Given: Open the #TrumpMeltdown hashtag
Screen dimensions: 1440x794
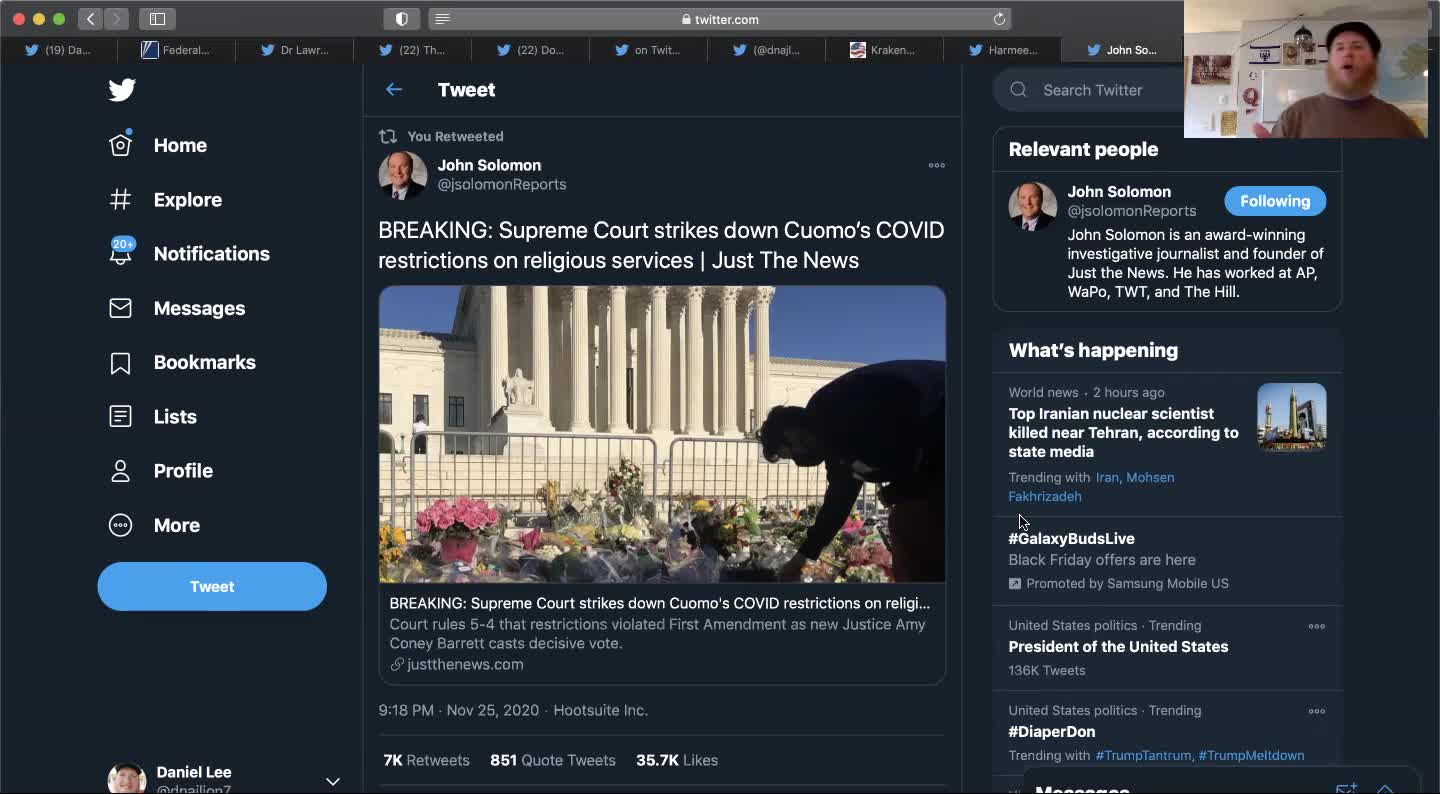Looking at the screenshot, I should [1251, 756].
